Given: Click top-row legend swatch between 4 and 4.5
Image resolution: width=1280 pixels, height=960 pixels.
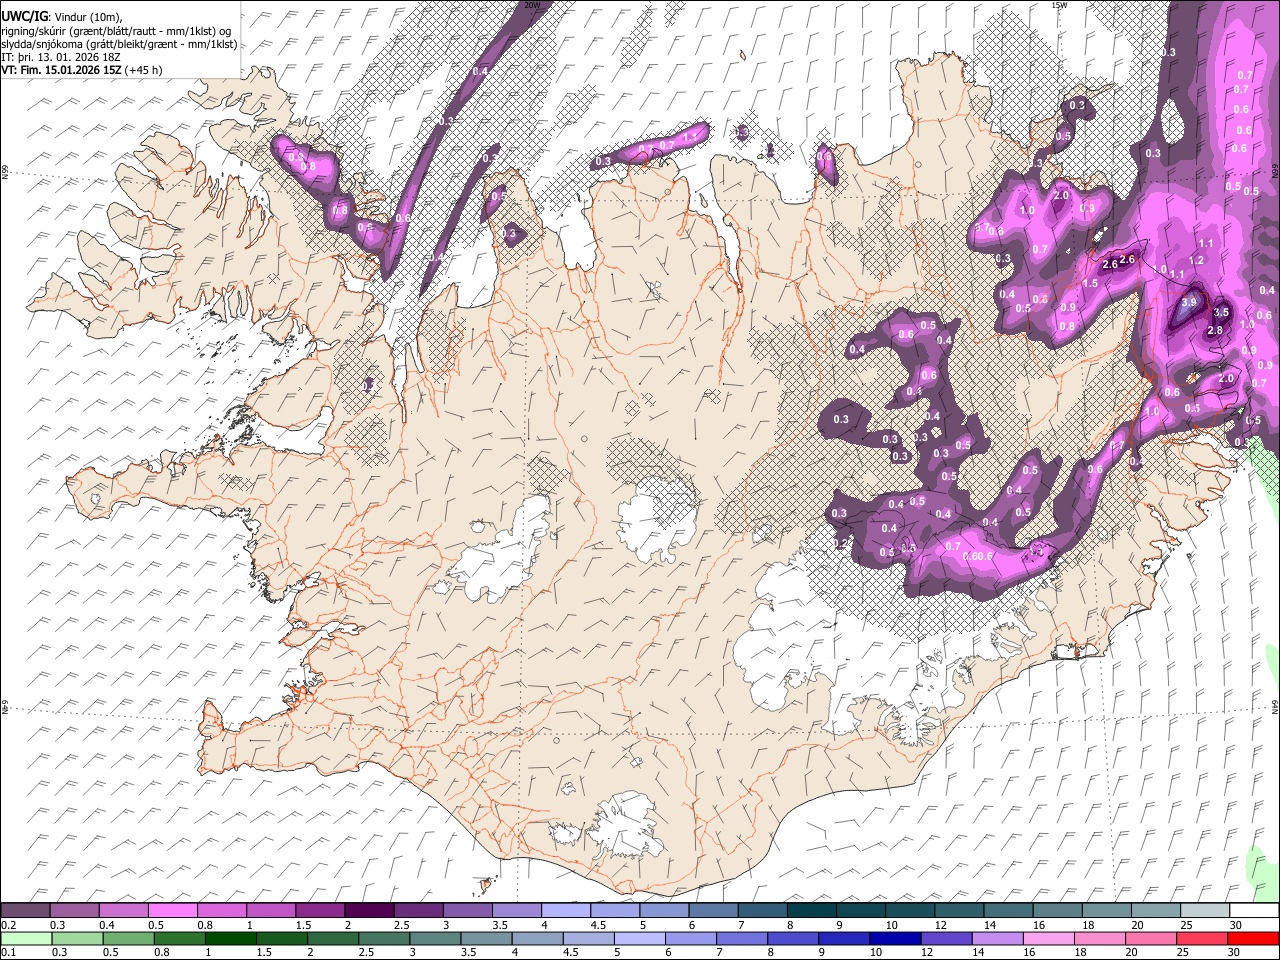Looking at the screenshot, I should click(566, 910).
